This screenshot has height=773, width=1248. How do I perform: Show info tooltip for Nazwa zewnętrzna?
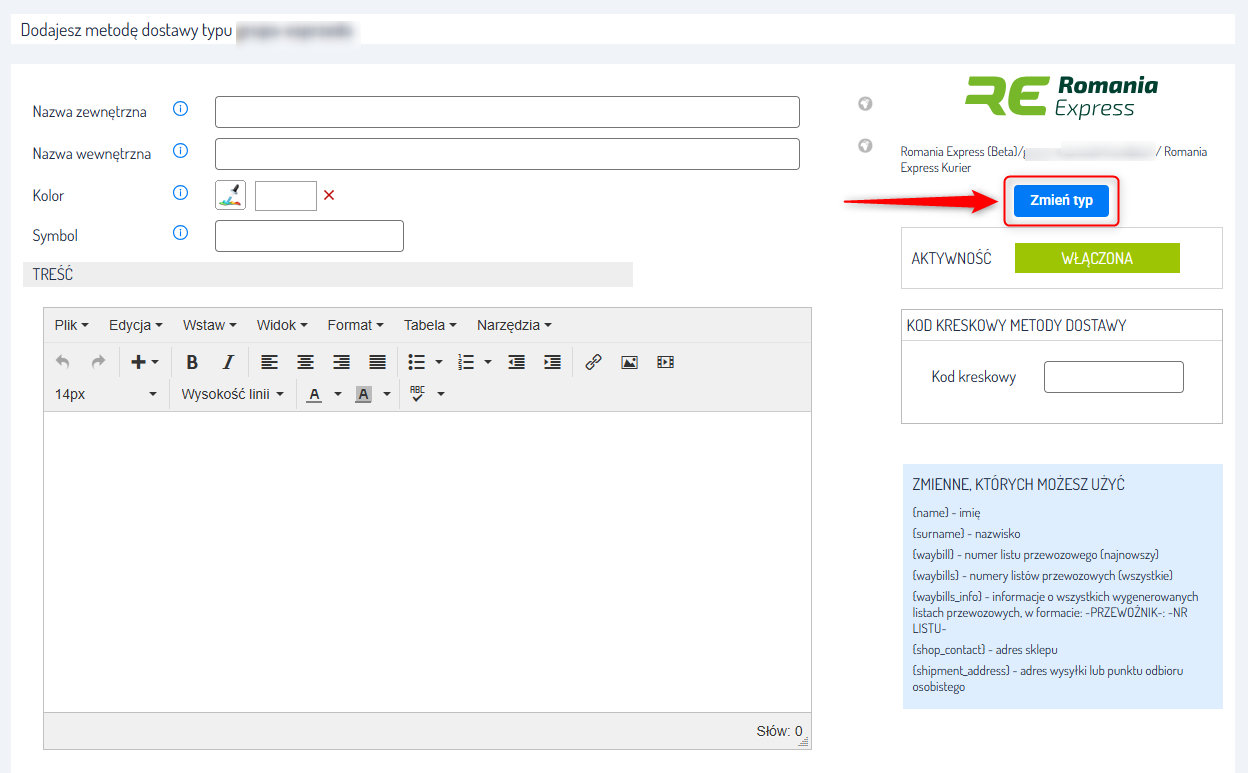pos(181,109)
